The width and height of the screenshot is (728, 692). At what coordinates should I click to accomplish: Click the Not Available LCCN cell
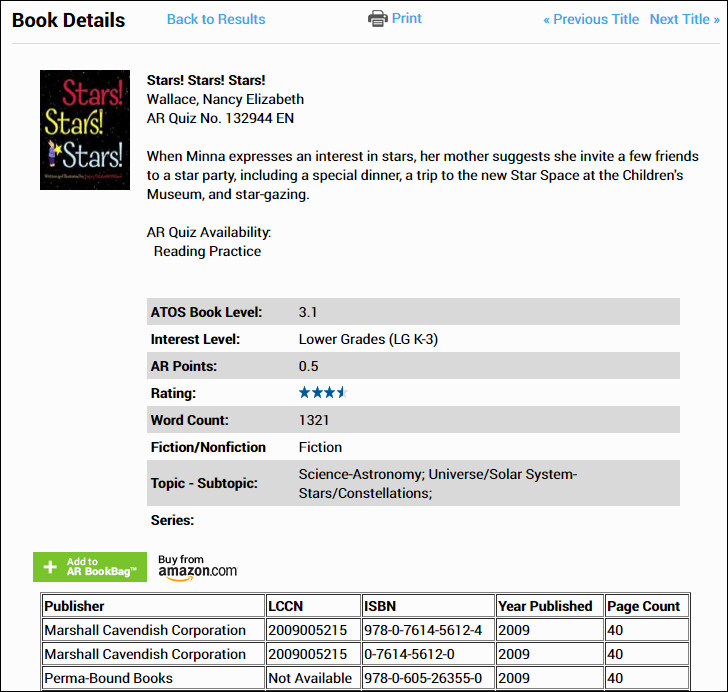click(x=314, y=678)
